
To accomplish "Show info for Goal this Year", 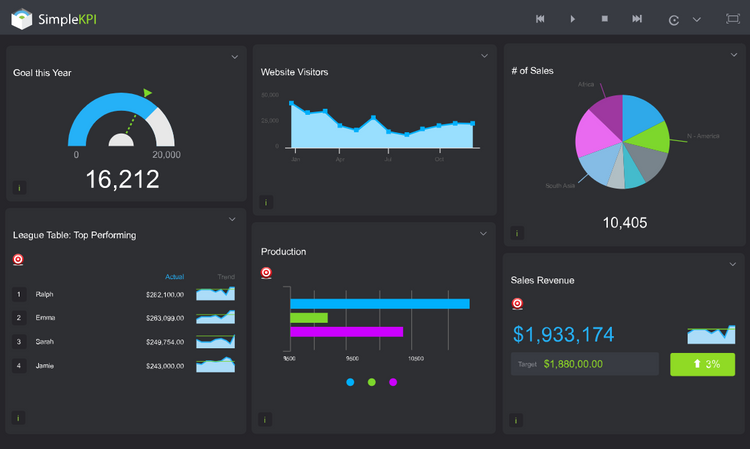I will coord(19,188).
